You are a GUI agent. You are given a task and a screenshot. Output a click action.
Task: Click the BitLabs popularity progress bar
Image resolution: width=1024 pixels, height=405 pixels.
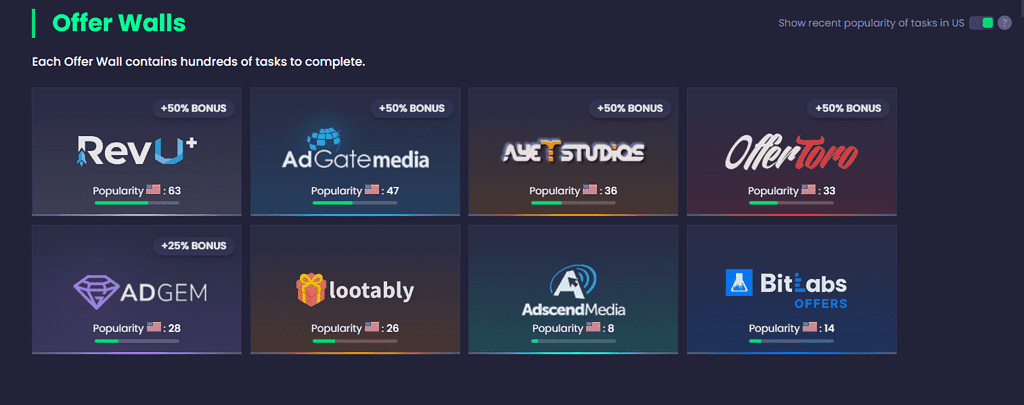click(x=791, y=341)
